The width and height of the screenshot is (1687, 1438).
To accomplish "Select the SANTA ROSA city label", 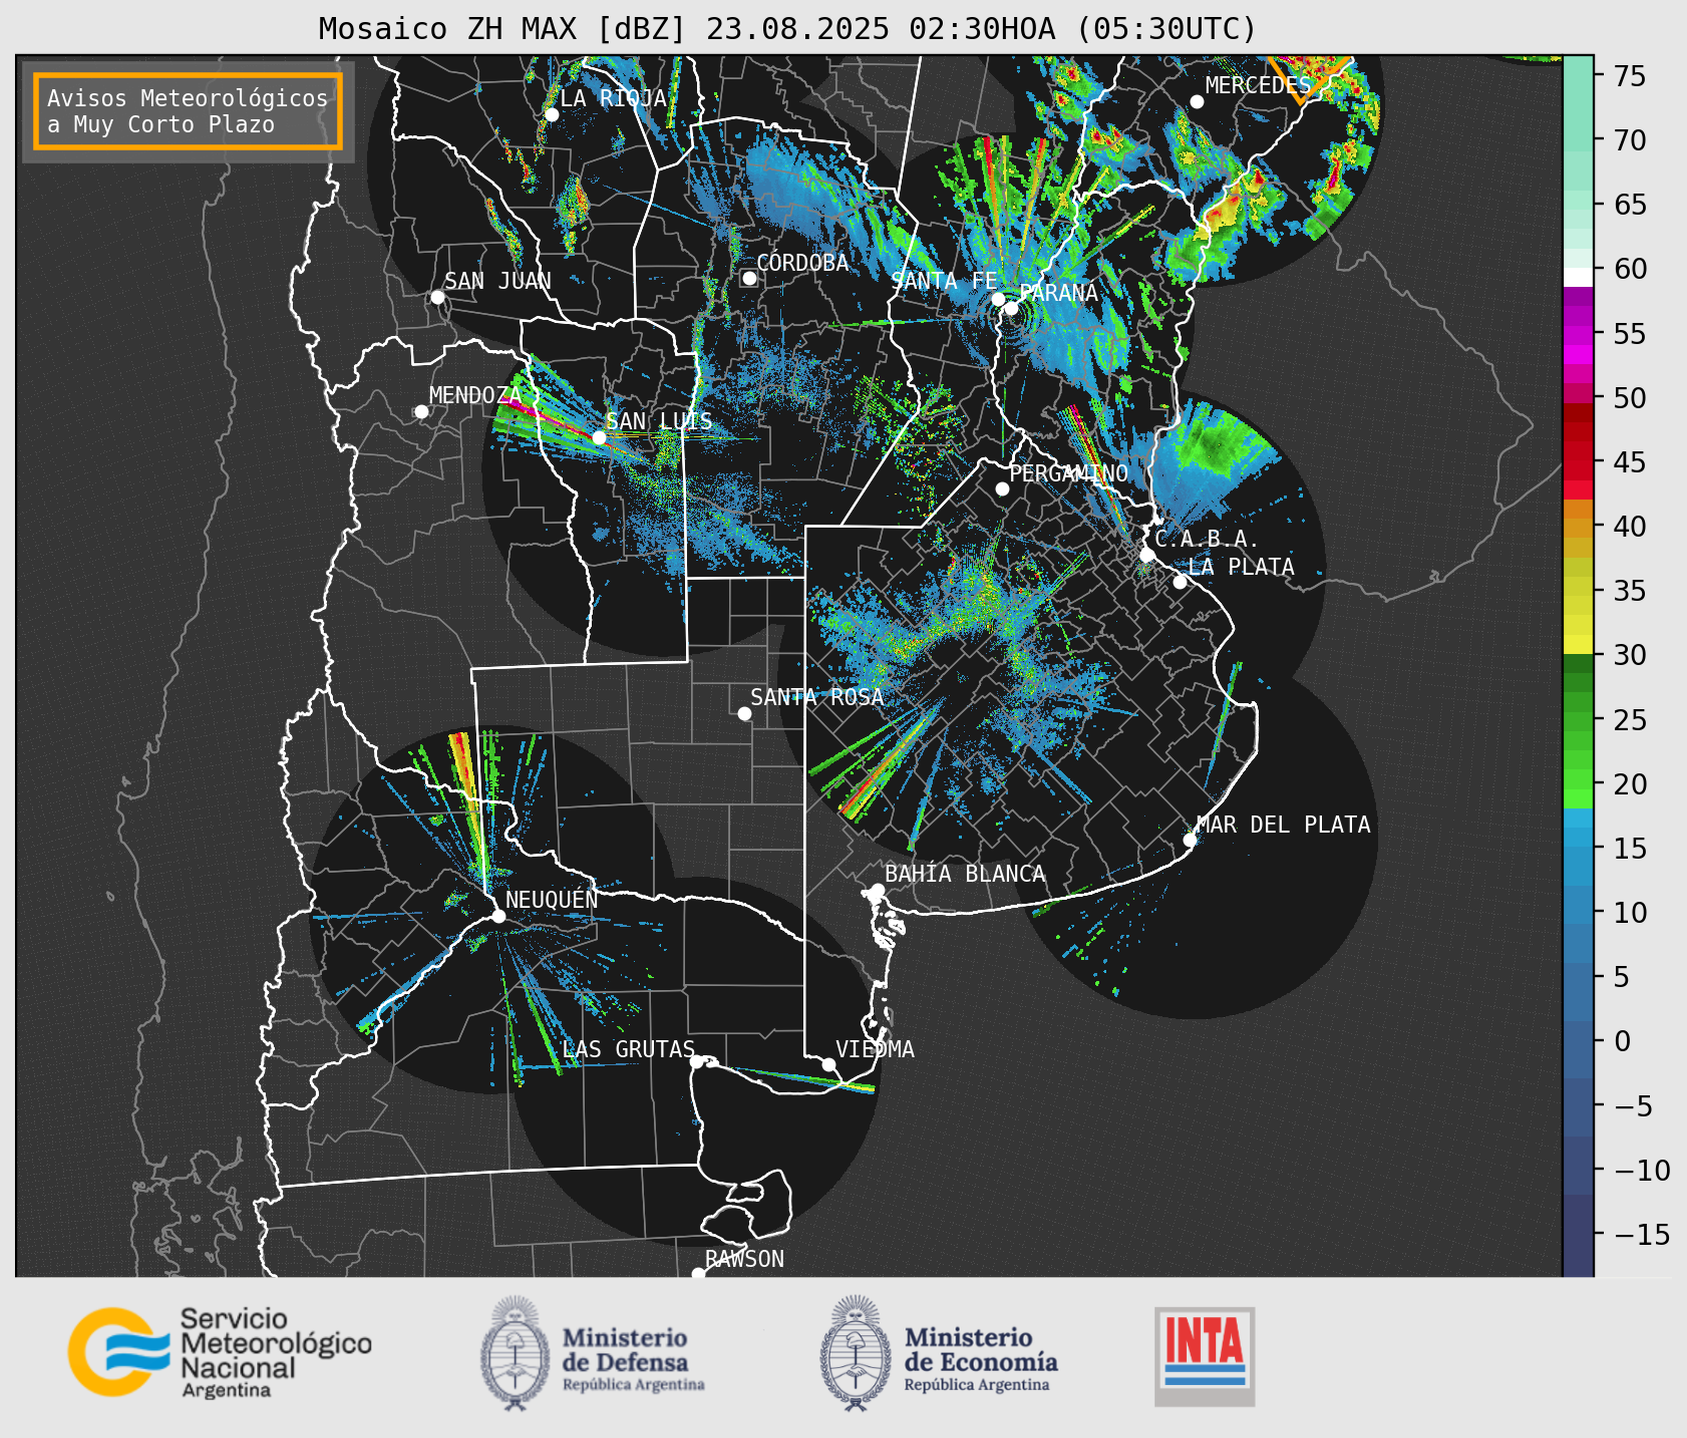I will (817, 697).
